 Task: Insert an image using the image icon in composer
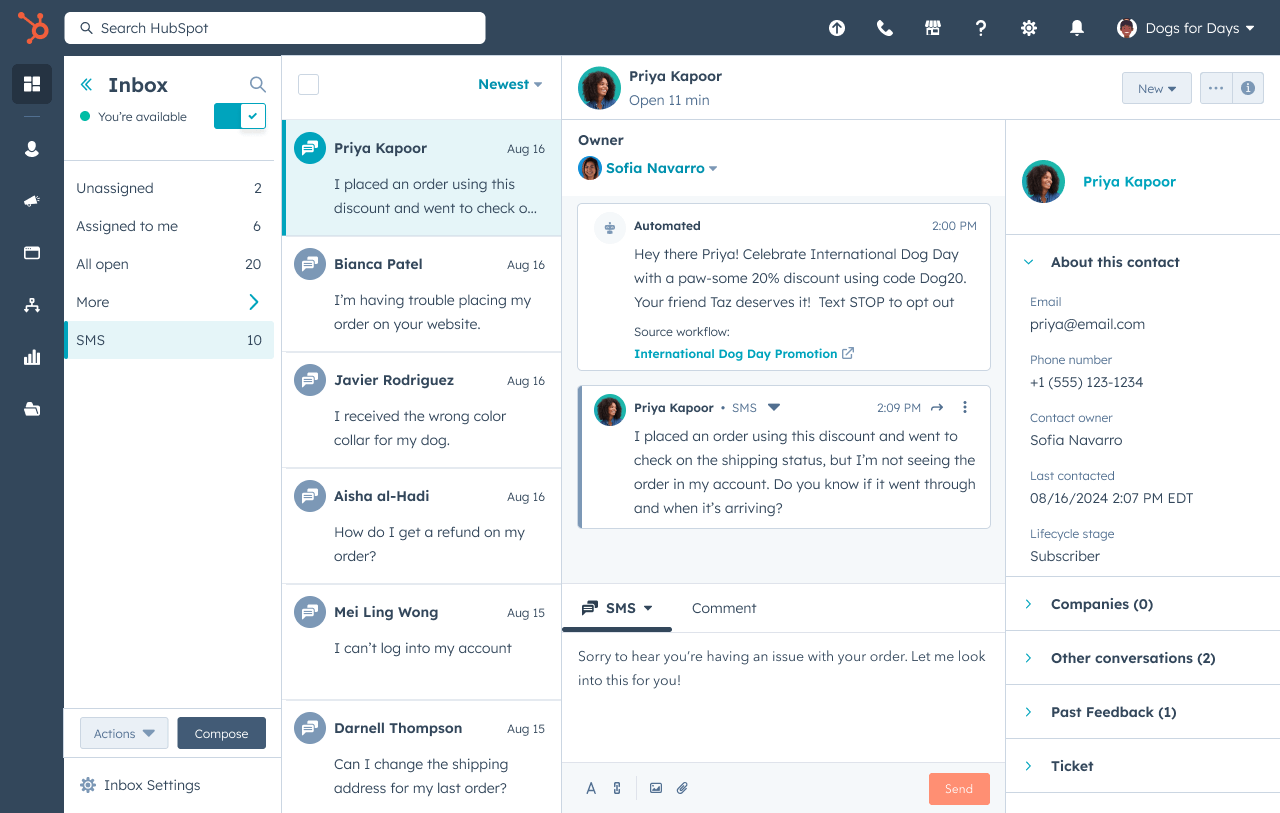click(656, 788)
